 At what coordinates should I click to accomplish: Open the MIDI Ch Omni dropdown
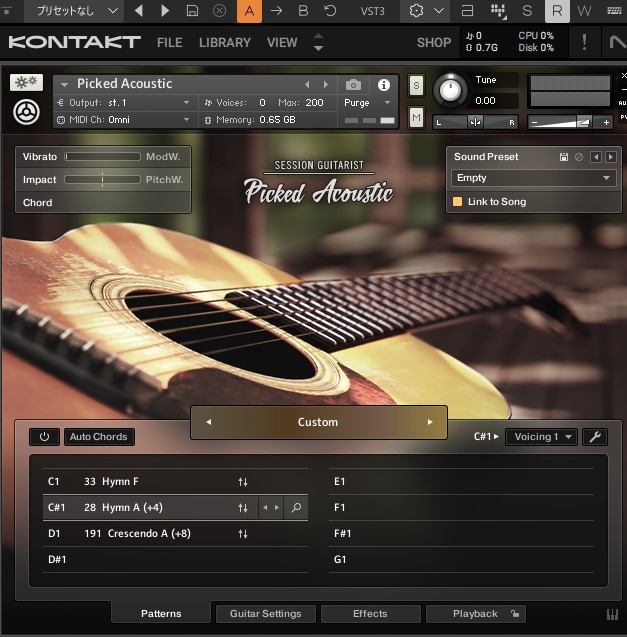click(x=124, y=120)
